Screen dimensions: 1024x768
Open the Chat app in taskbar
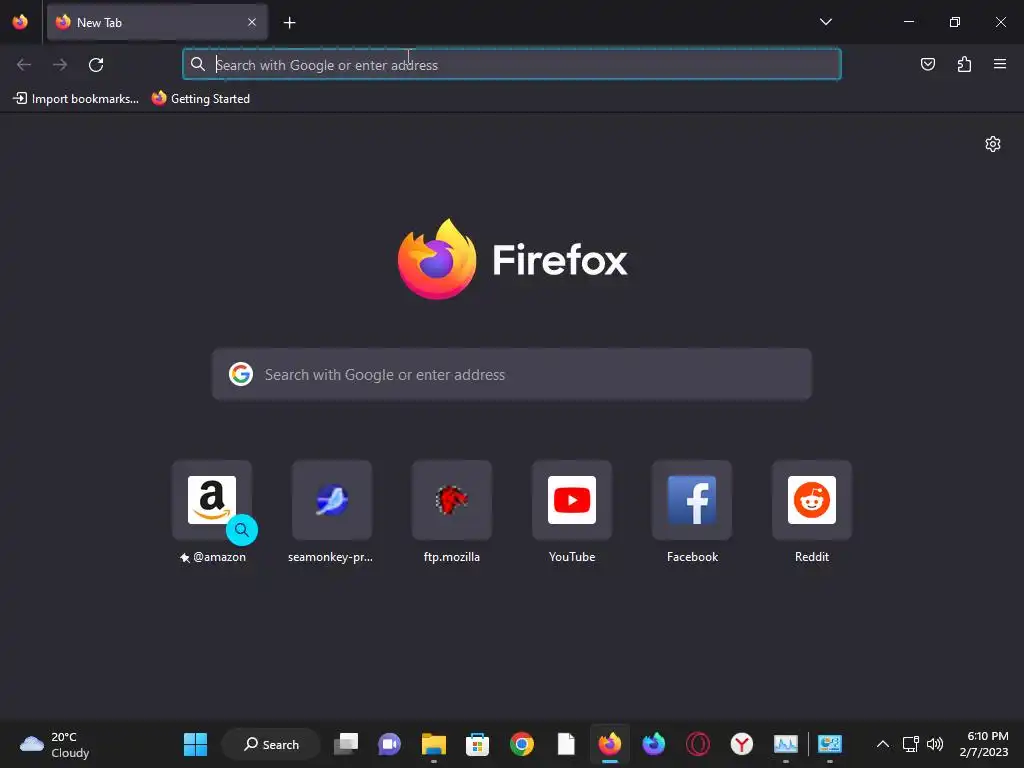point(389,744)
